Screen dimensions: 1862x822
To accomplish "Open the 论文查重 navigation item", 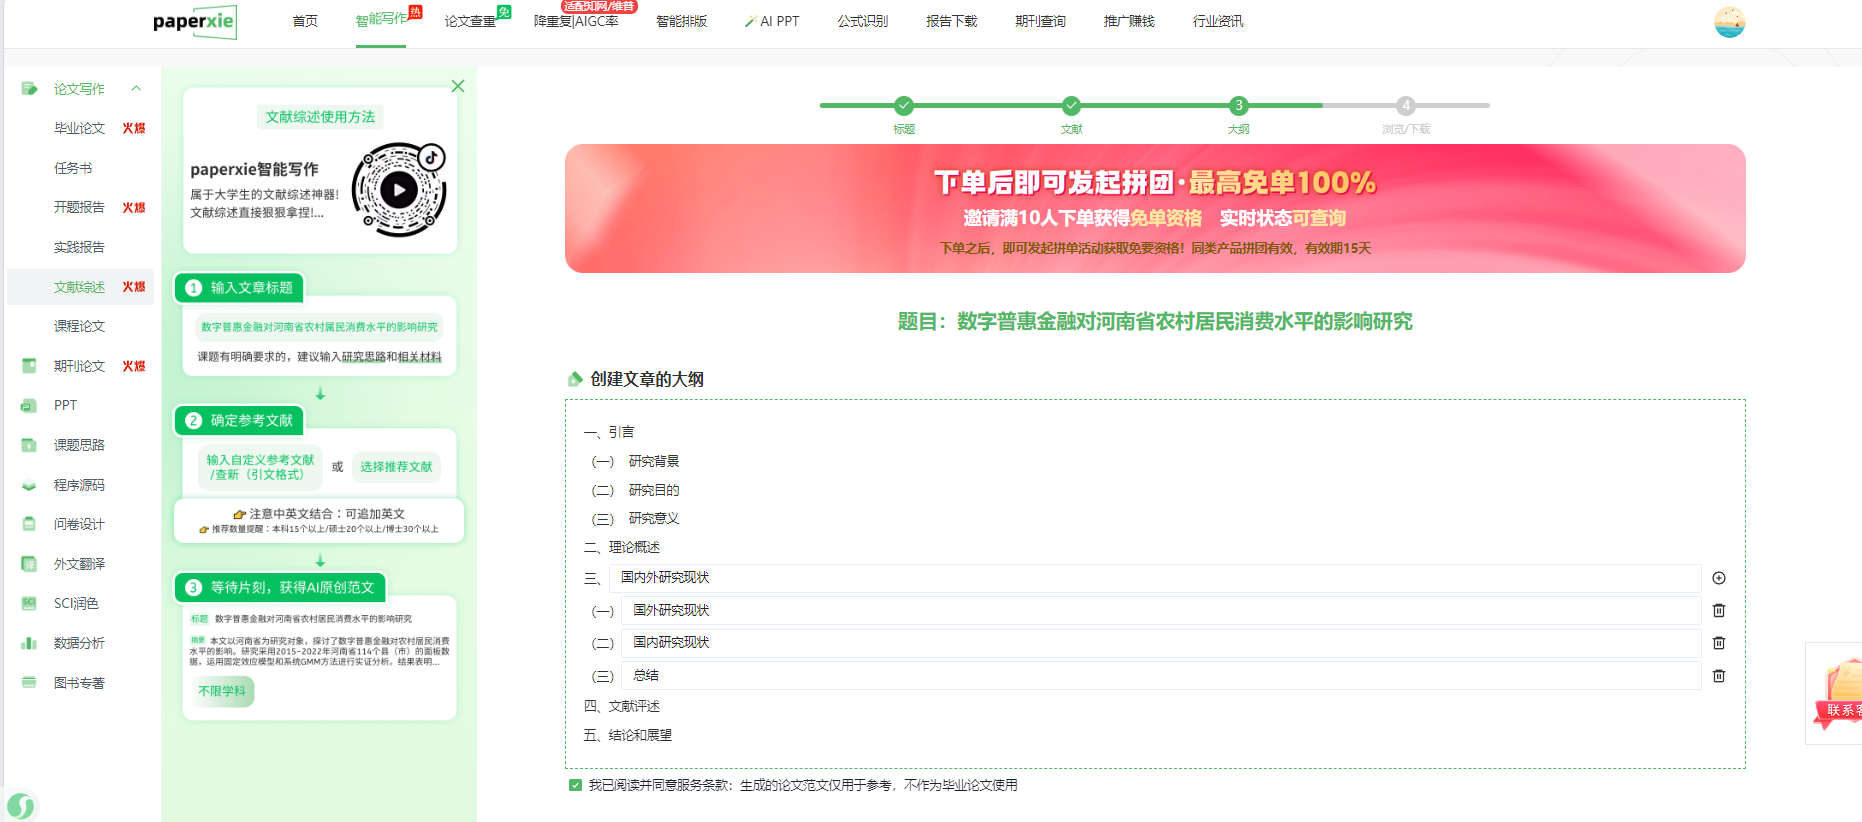I will pos(470,21).
